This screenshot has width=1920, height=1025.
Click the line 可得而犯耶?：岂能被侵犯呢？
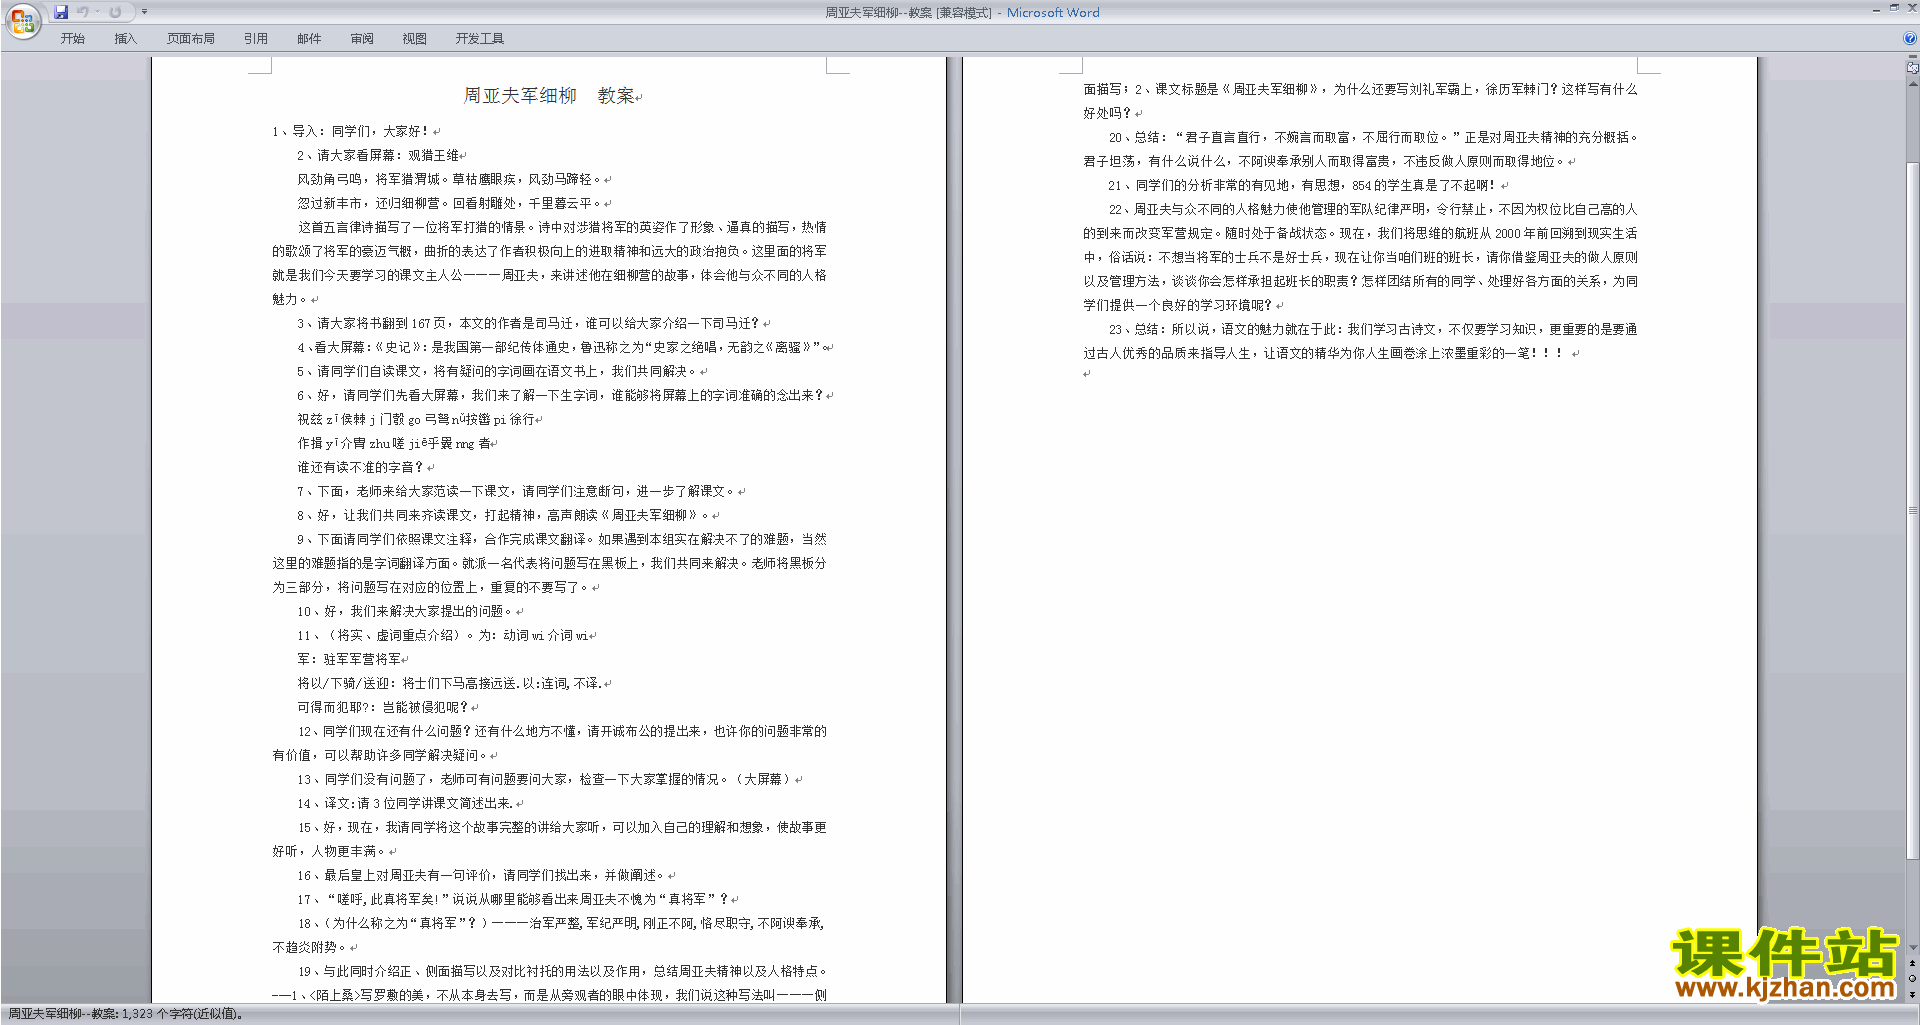point(383,707)
